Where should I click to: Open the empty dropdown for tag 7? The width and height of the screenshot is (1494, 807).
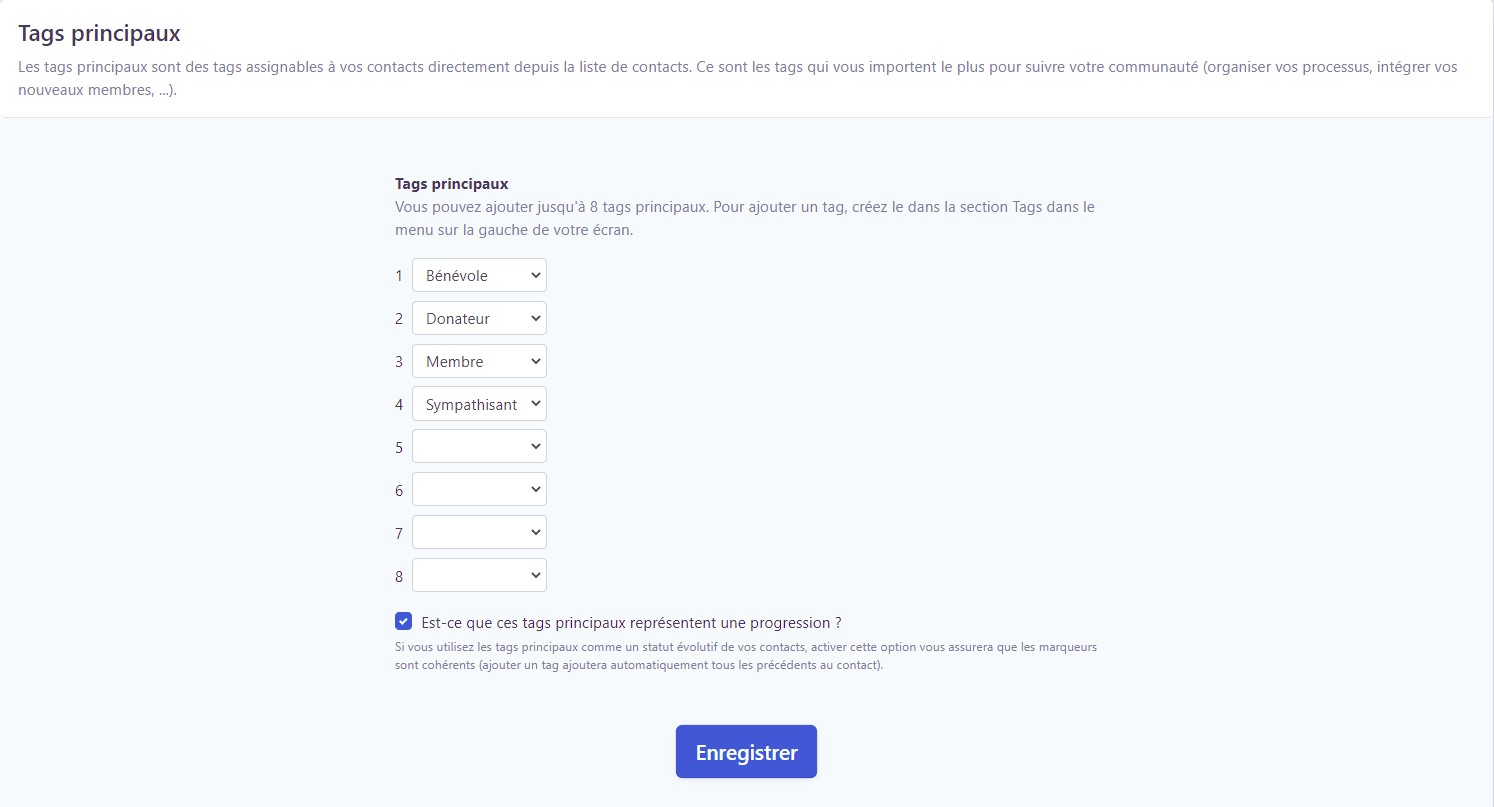pyautogui.click(x=478, y=532)
